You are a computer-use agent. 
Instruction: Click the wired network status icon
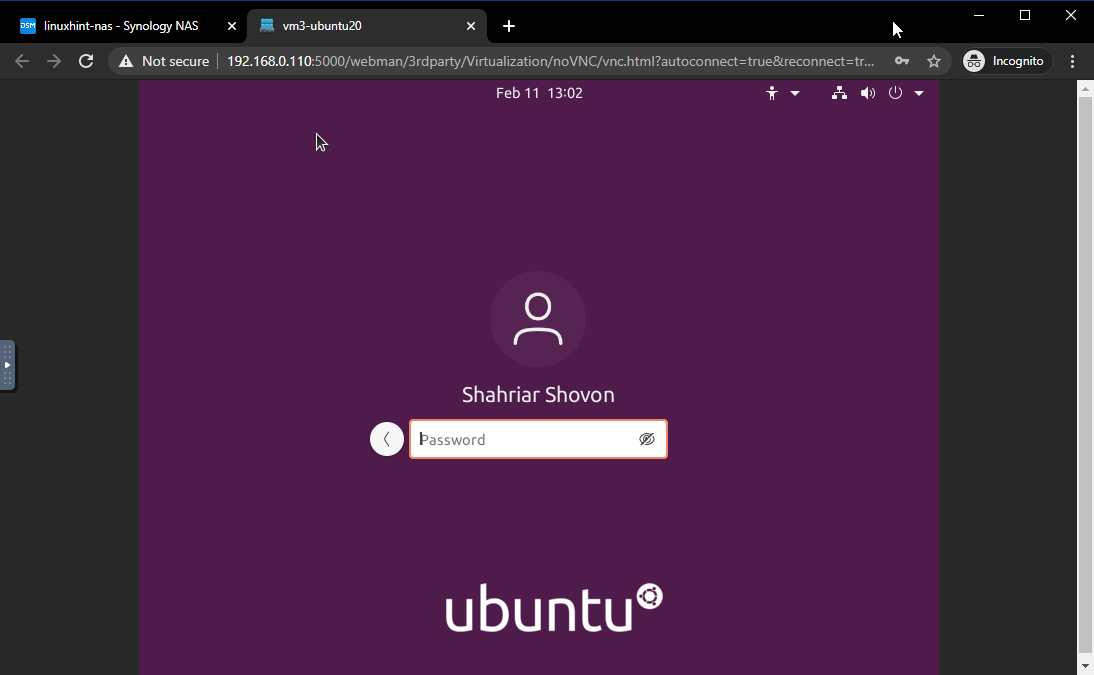point(839,93)
